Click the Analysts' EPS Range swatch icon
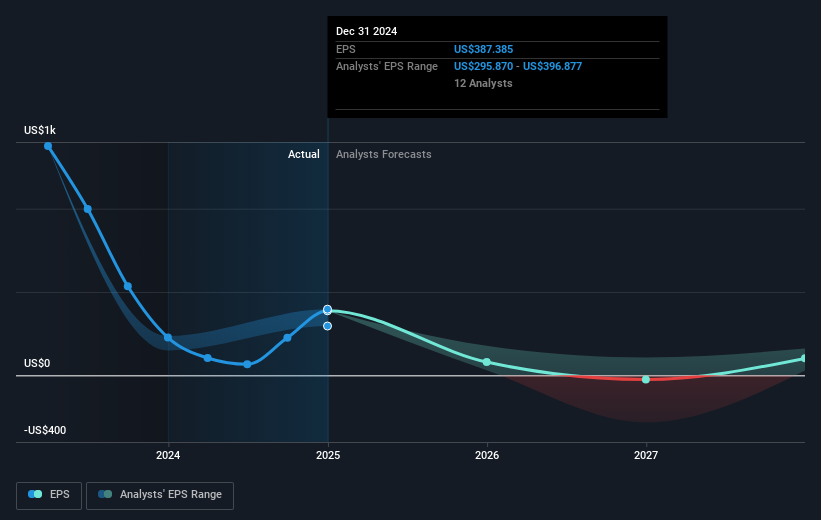The image size is (821, 520). [x=105, y=494]
